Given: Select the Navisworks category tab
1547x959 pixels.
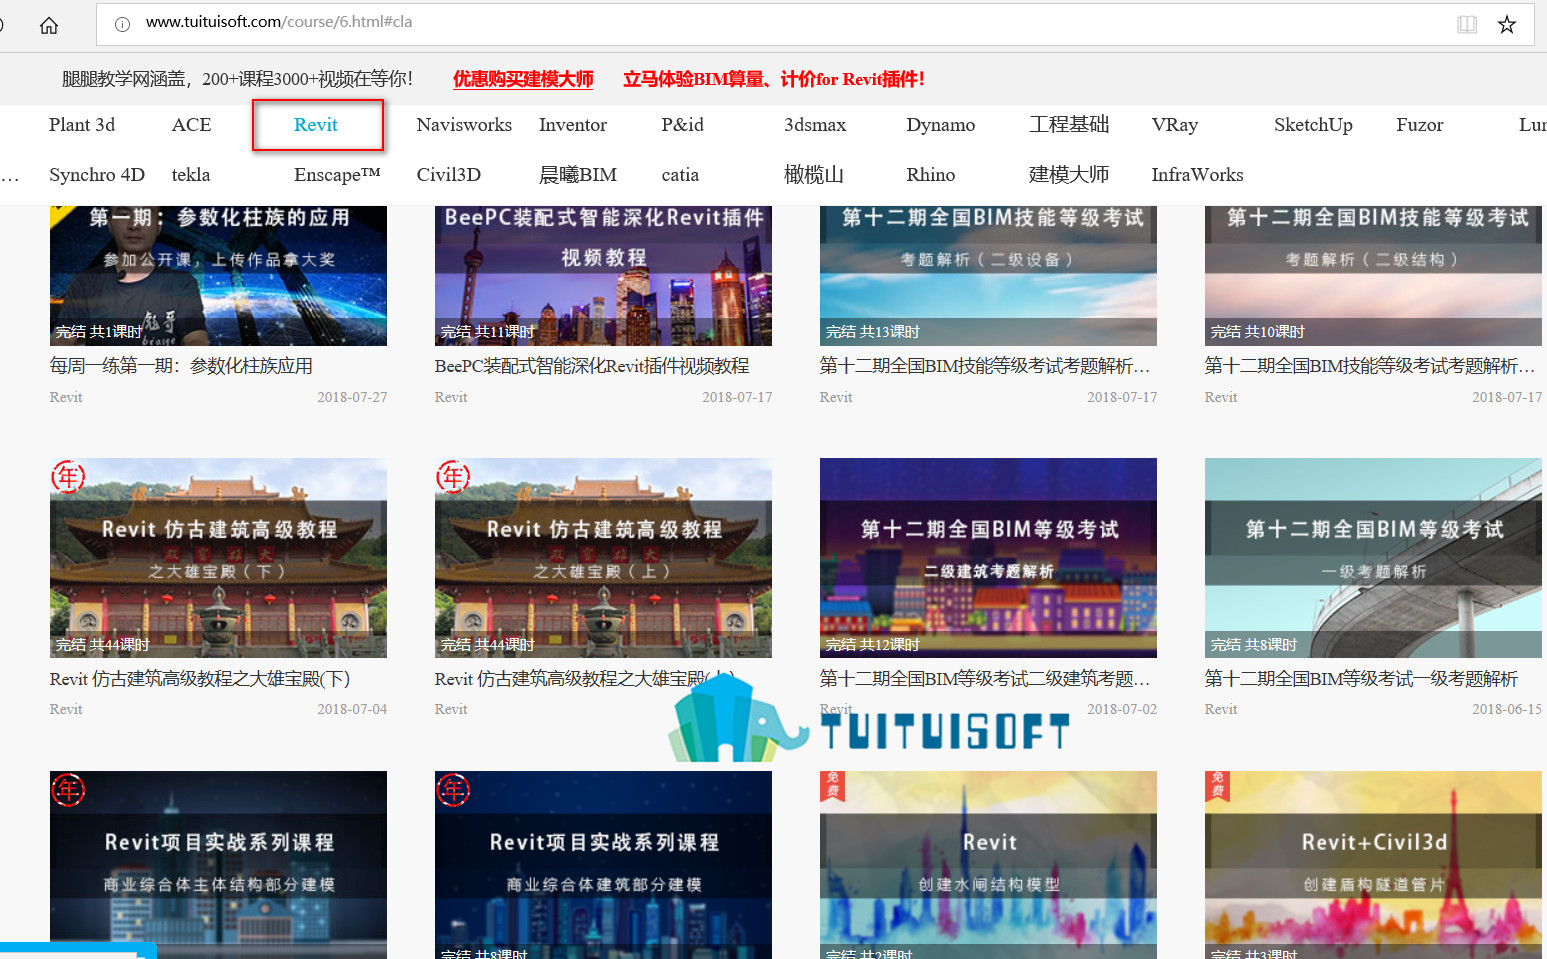Looking at the screenshot, I should [464, 125].
